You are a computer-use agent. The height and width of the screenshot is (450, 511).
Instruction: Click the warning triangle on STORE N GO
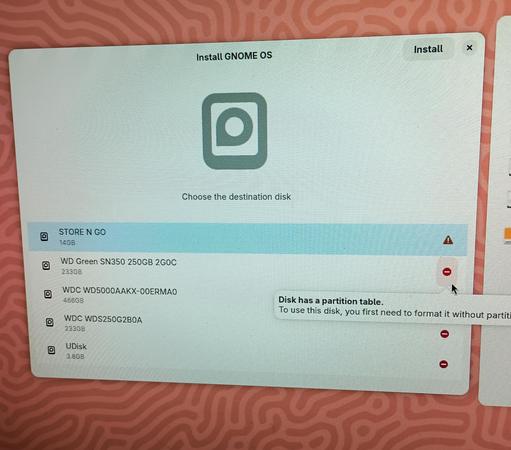pos(448,240)
